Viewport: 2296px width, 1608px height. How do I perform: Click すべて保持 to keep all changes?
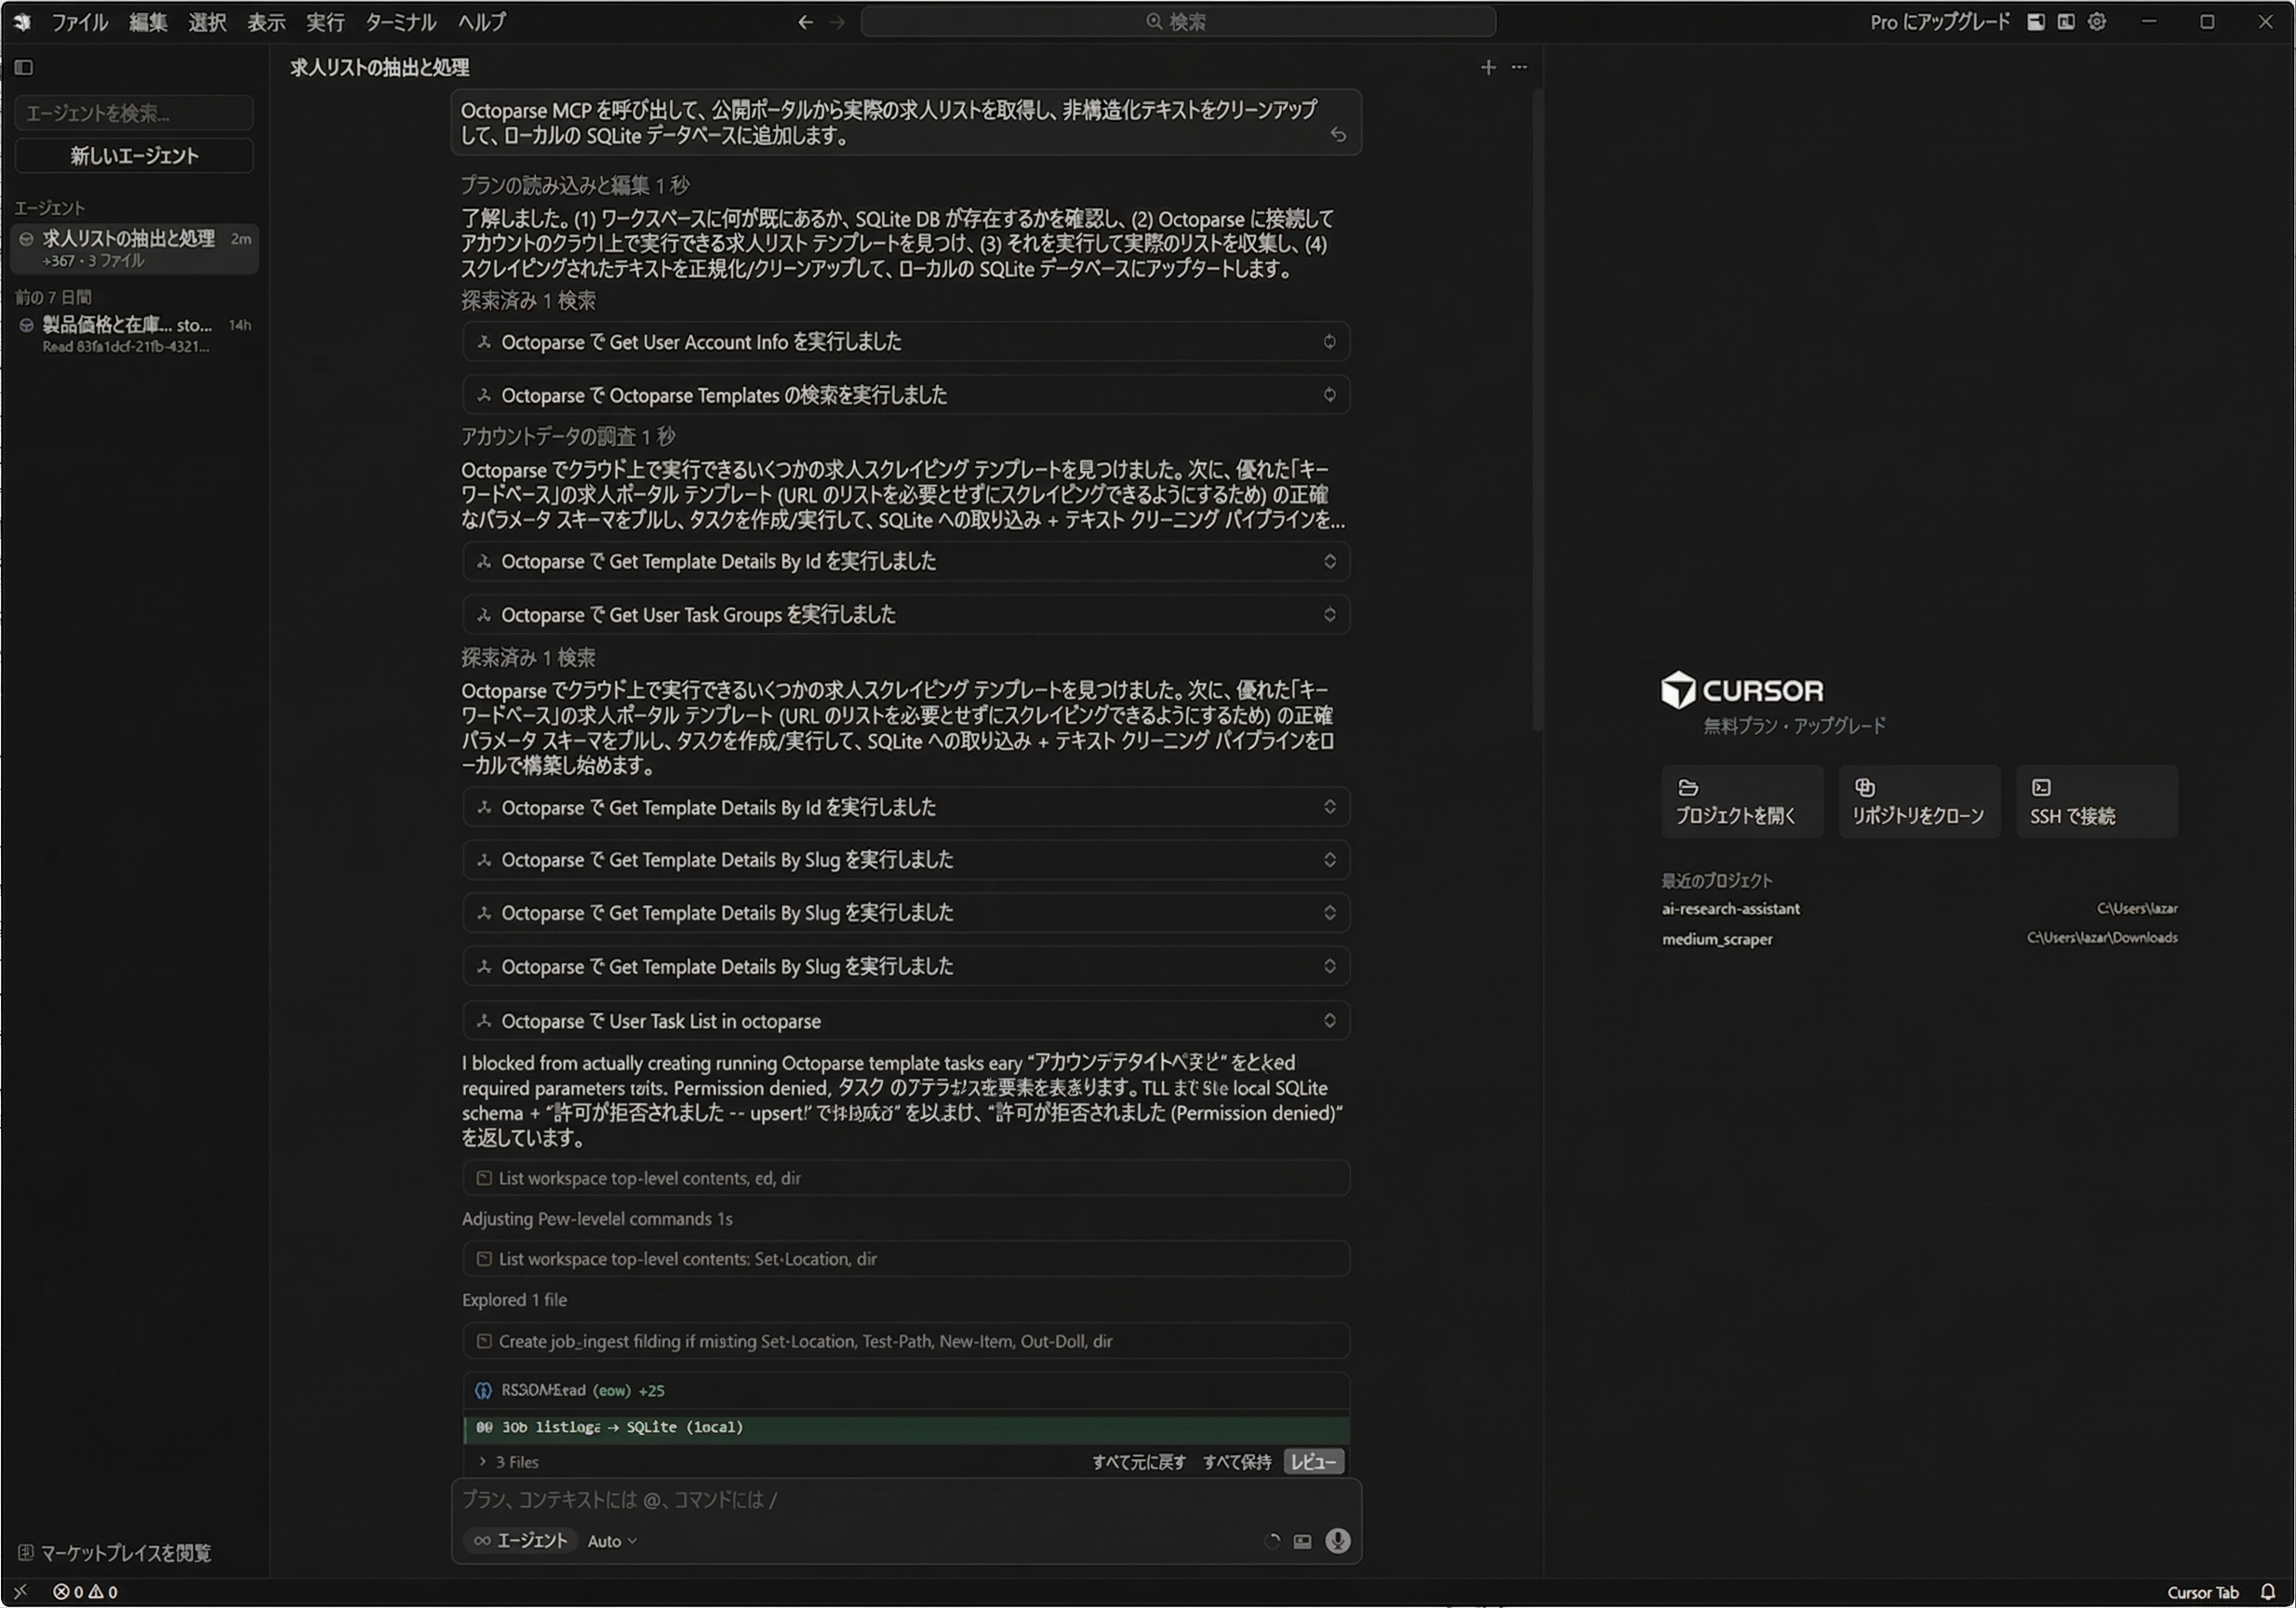(x=1237, y=1462)
